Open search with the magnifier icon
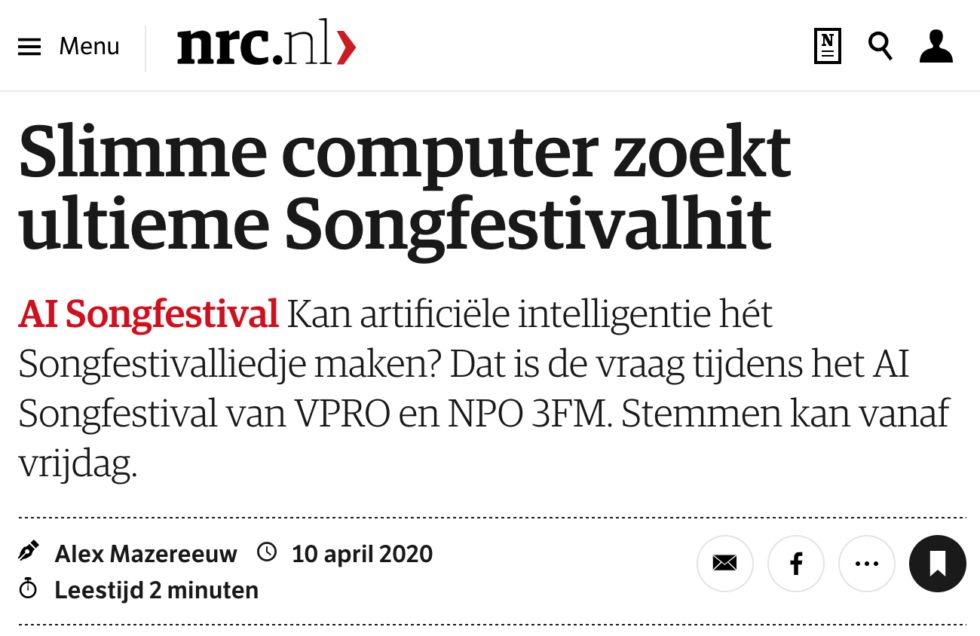 pyautogui.click(x=879, y=46)
